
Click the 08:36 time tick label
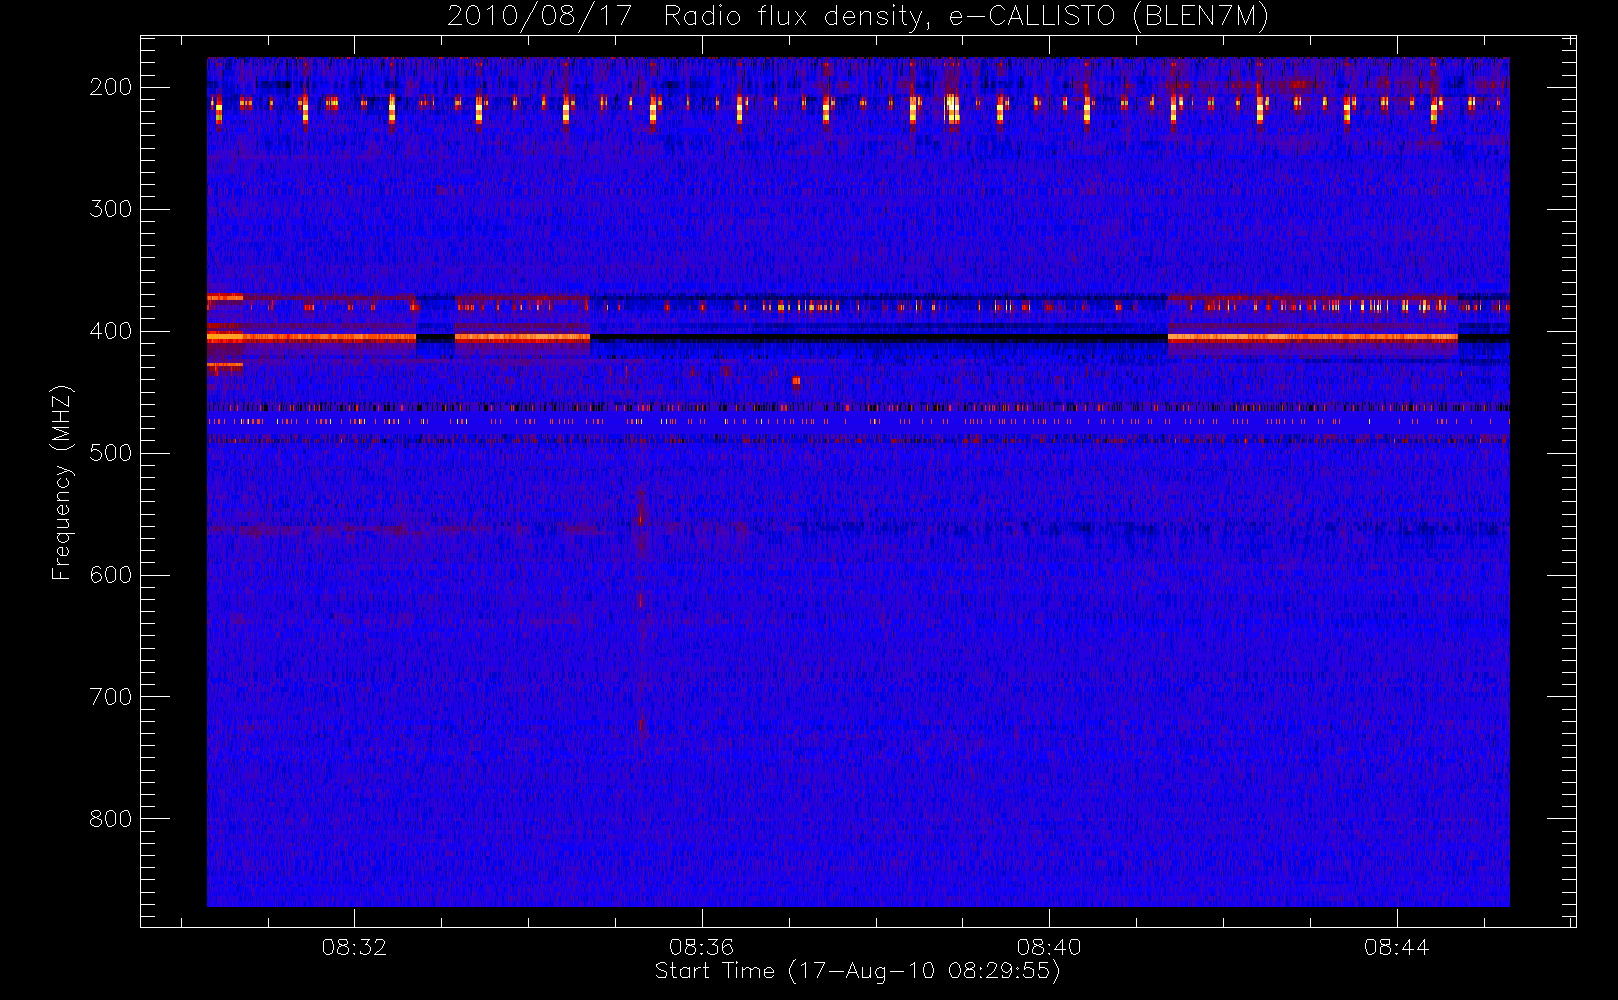[x=702, y=947]
